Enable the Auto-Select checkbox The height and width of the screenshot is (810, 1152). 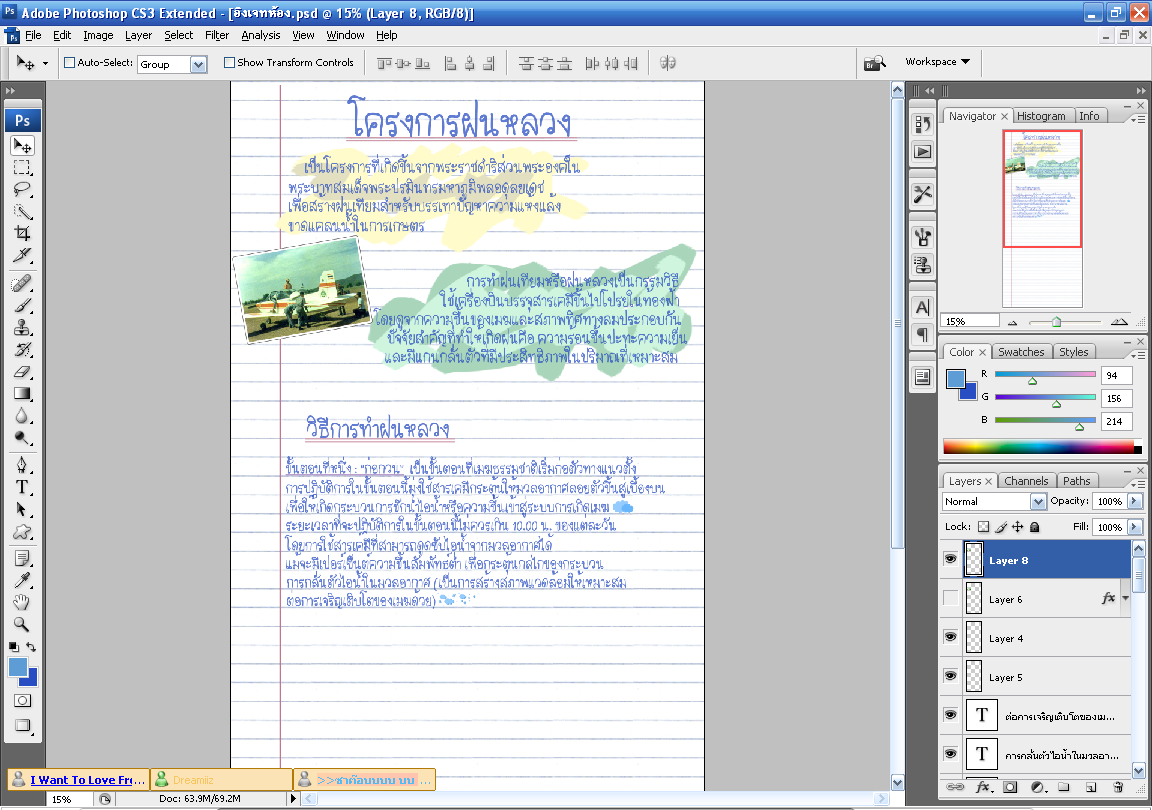coord(70,62)
